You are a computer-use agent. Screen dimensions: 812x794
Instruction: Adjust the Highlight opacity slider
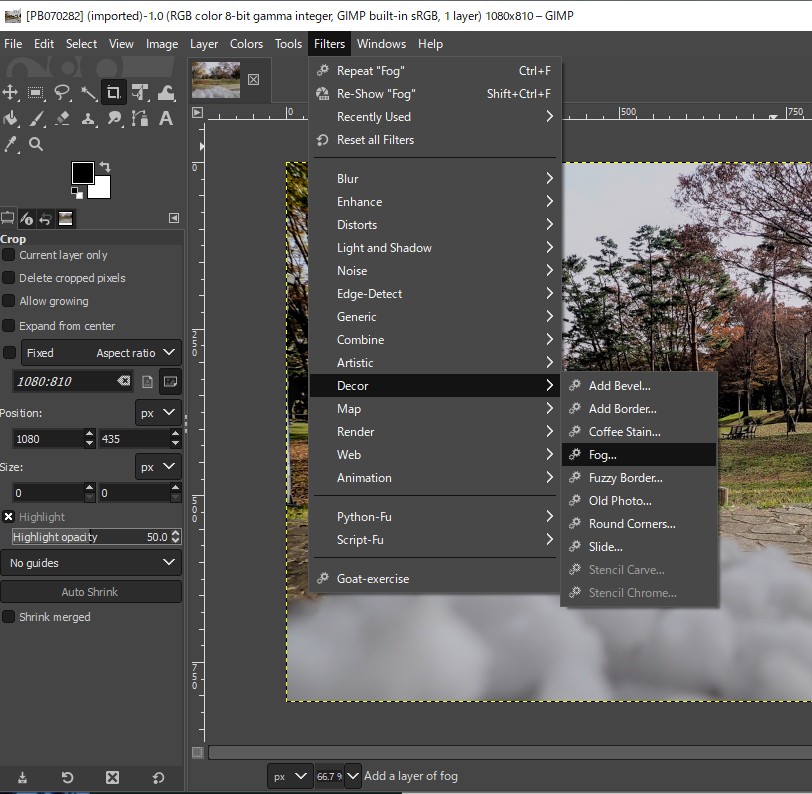tap(91, 537)
